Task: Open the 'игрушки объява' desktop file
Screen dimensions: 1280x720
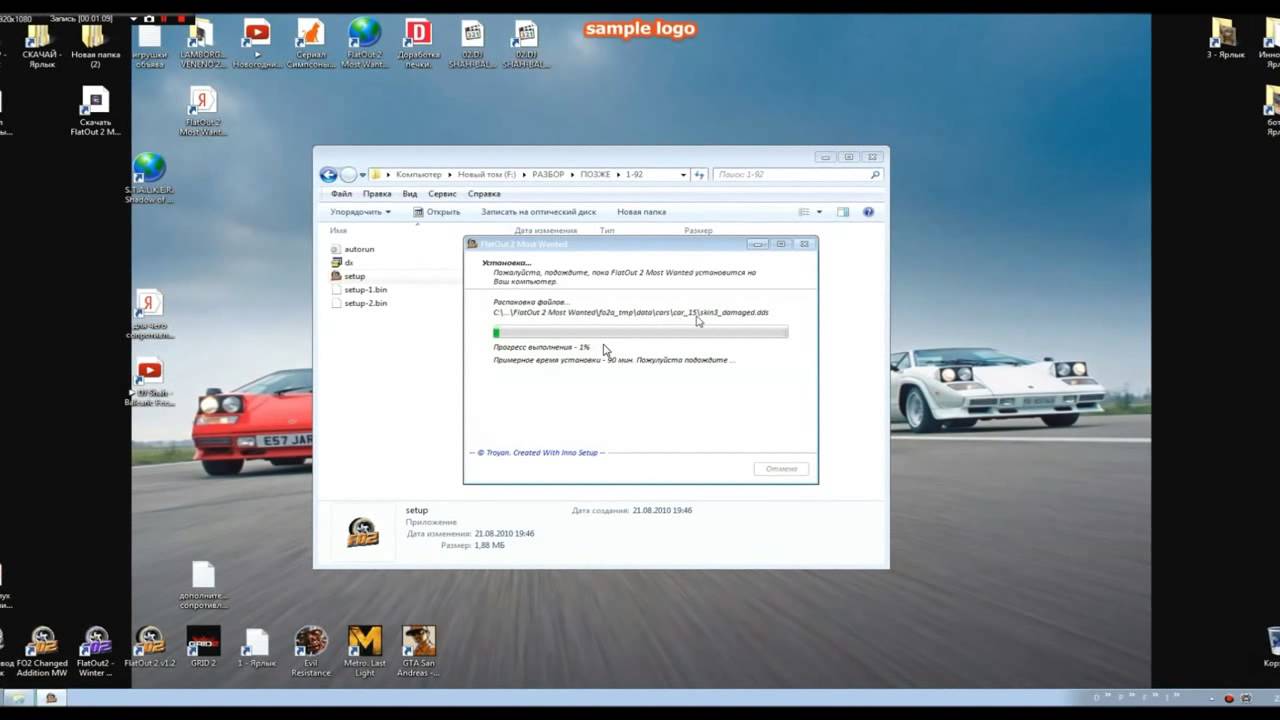Action: point(149,44)
